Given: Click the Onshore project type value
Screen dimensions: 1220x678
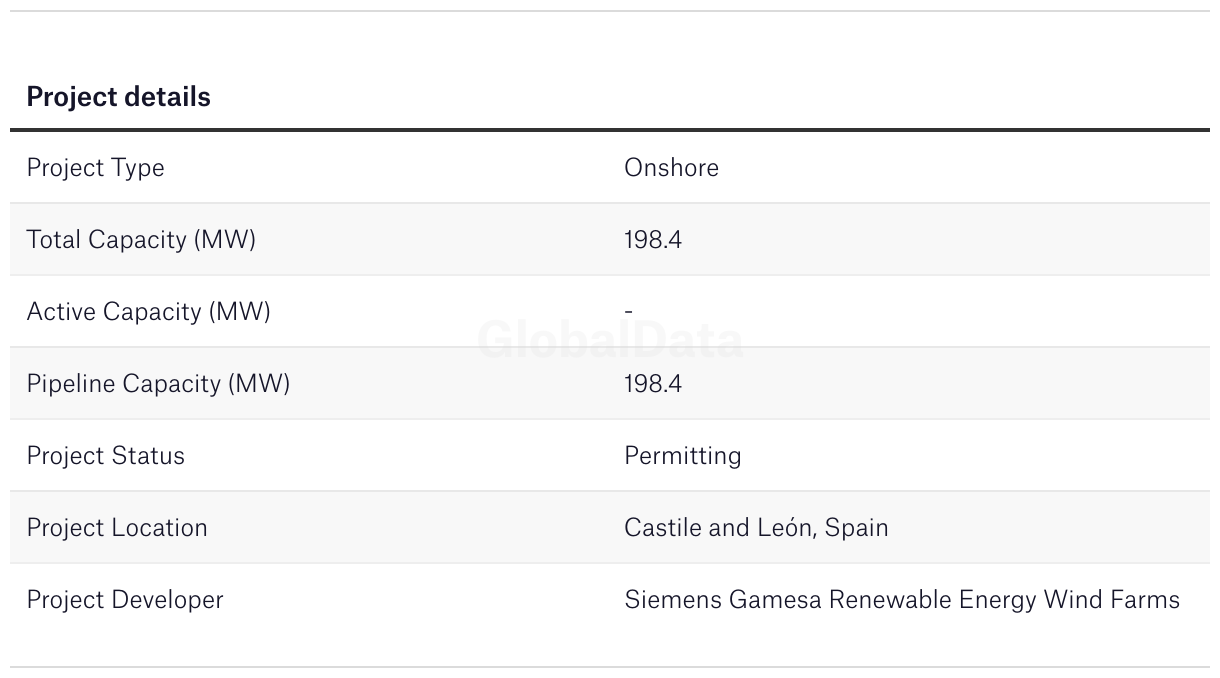Looking at the screenshot, I should (x=671, y=168).
